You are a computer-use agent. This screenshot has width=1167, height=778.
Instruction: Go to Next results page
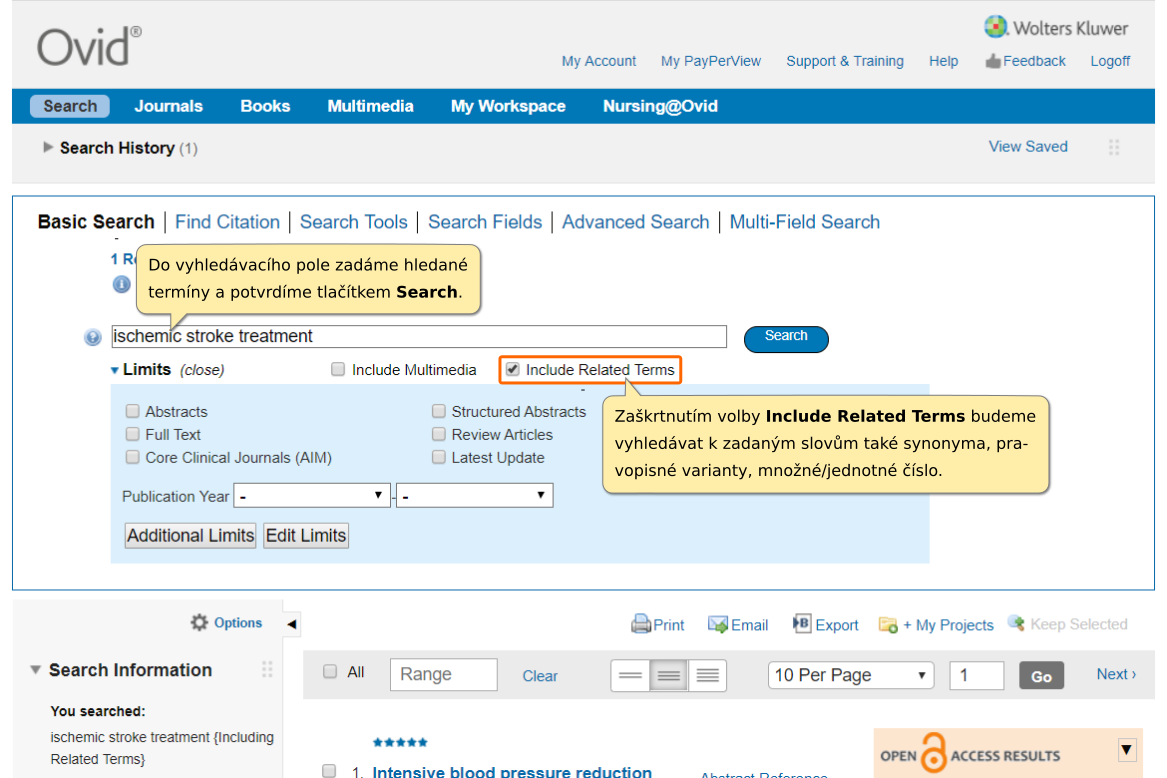click(1116, 674)
